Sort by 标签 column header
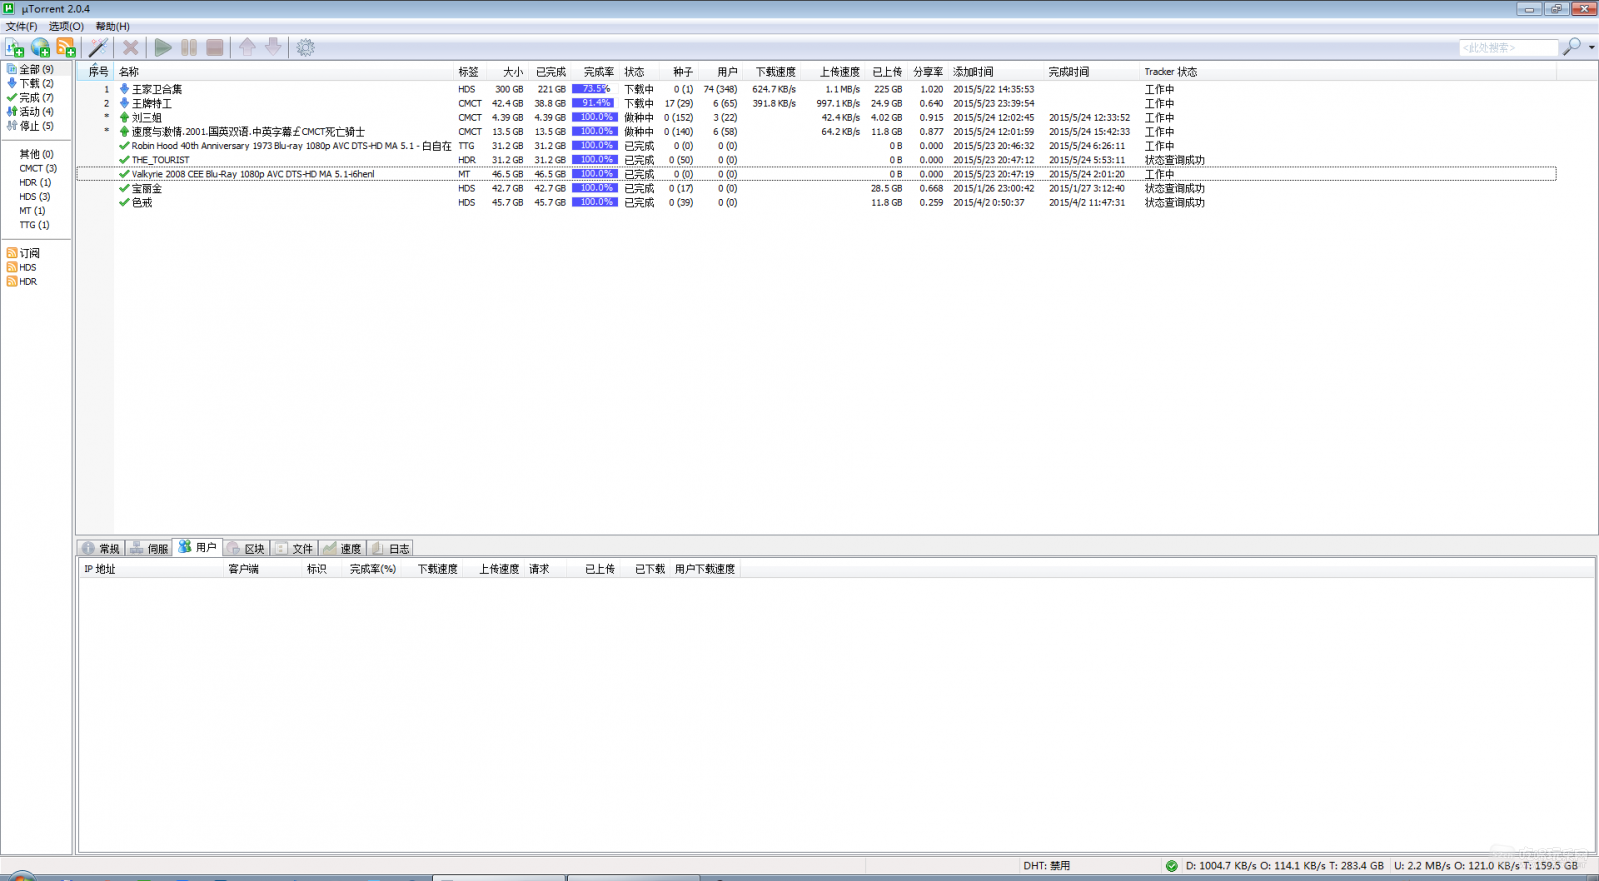Viewport: 1599px width, 881px height. (x=470, y=71)
